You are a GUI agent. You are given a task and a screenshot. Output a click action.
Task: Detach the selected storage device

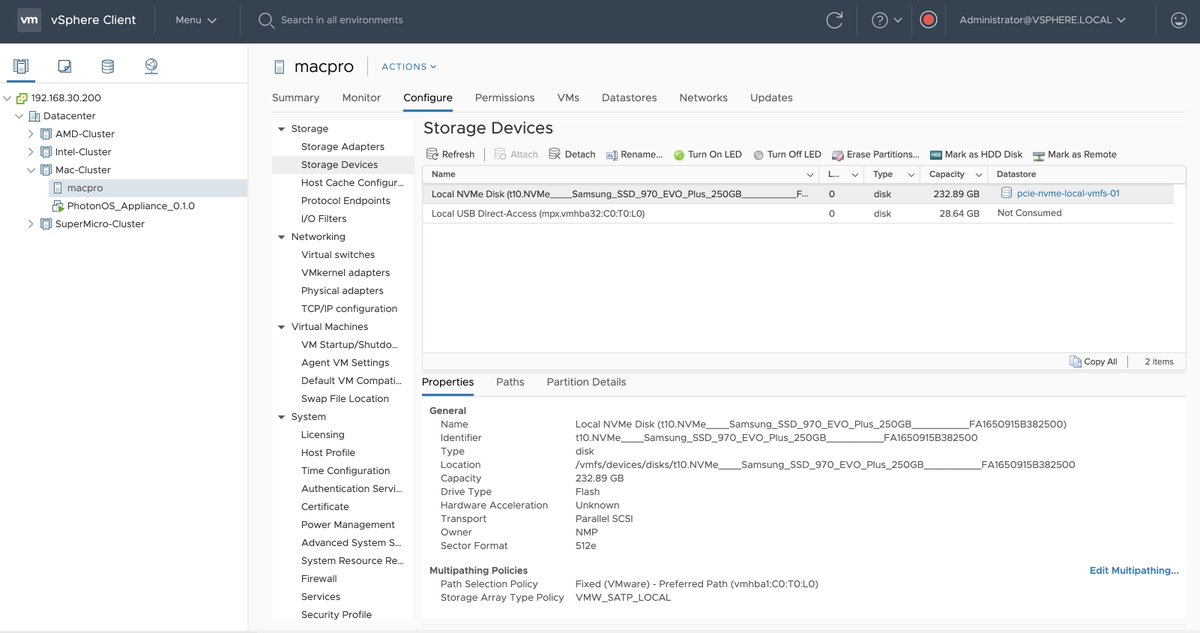click(572, 154)
